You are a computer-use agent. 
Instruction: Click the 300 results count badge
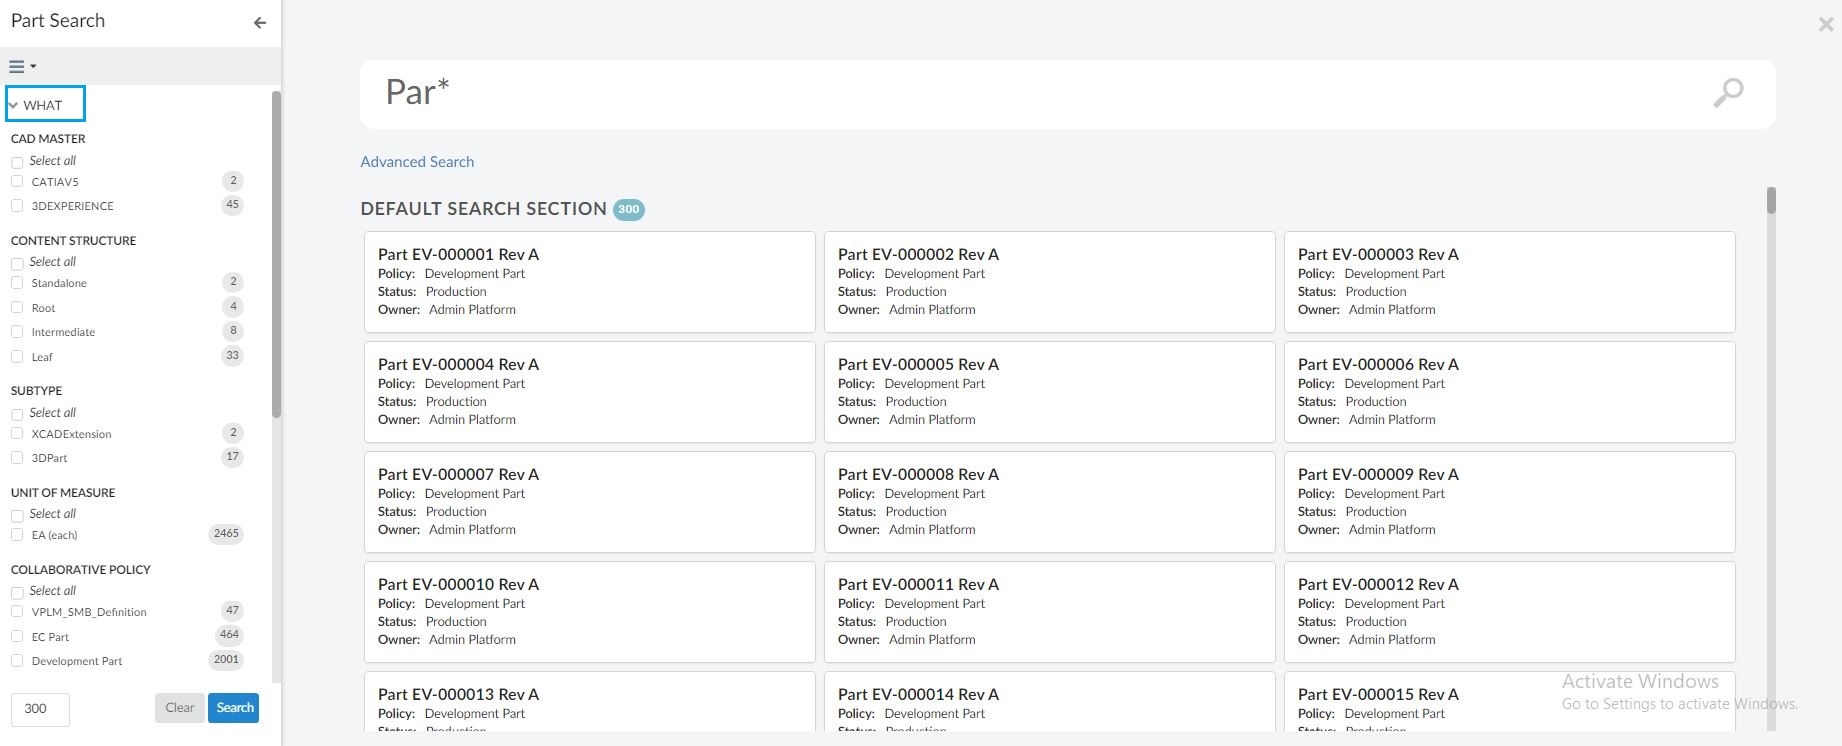coord(628,210)
